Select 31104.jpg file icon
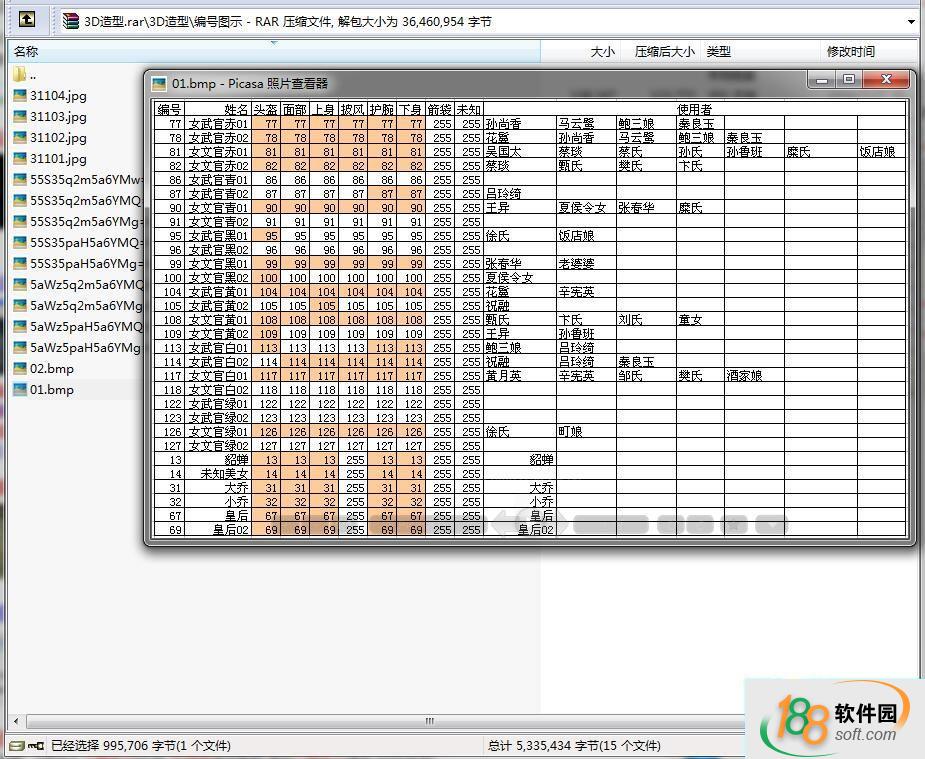925x759 pixels. [20, 96]
